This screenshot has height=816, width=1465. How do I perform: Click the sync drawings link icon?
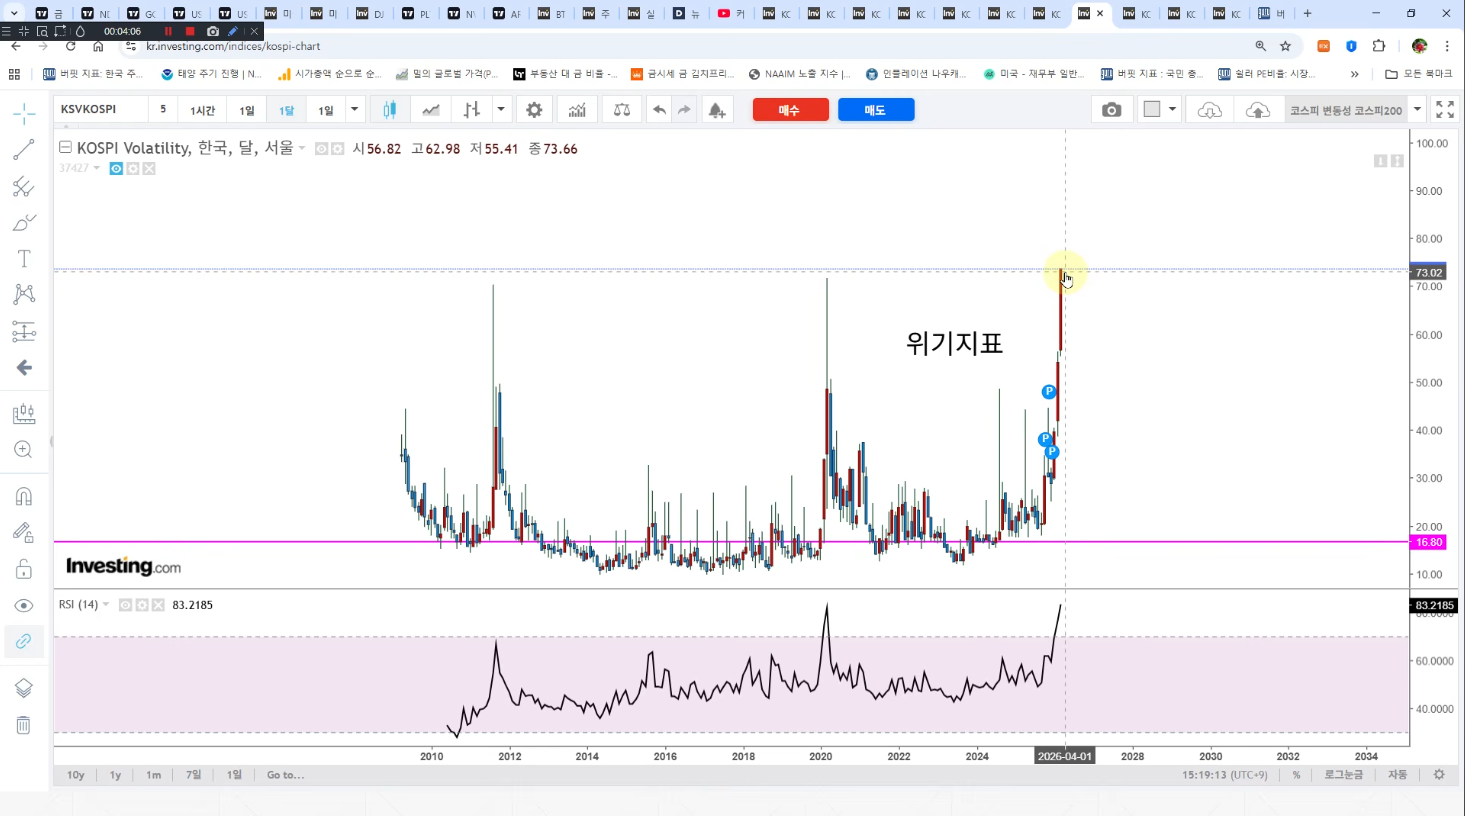coord(24,641)
